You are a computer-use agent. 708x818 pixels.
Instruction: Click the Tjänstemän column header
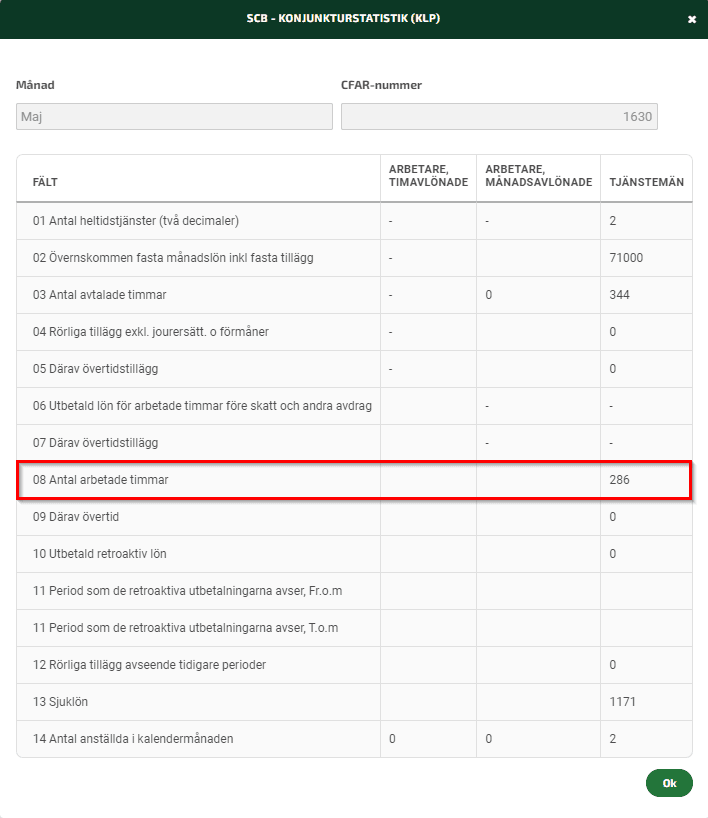pos(646,182)
